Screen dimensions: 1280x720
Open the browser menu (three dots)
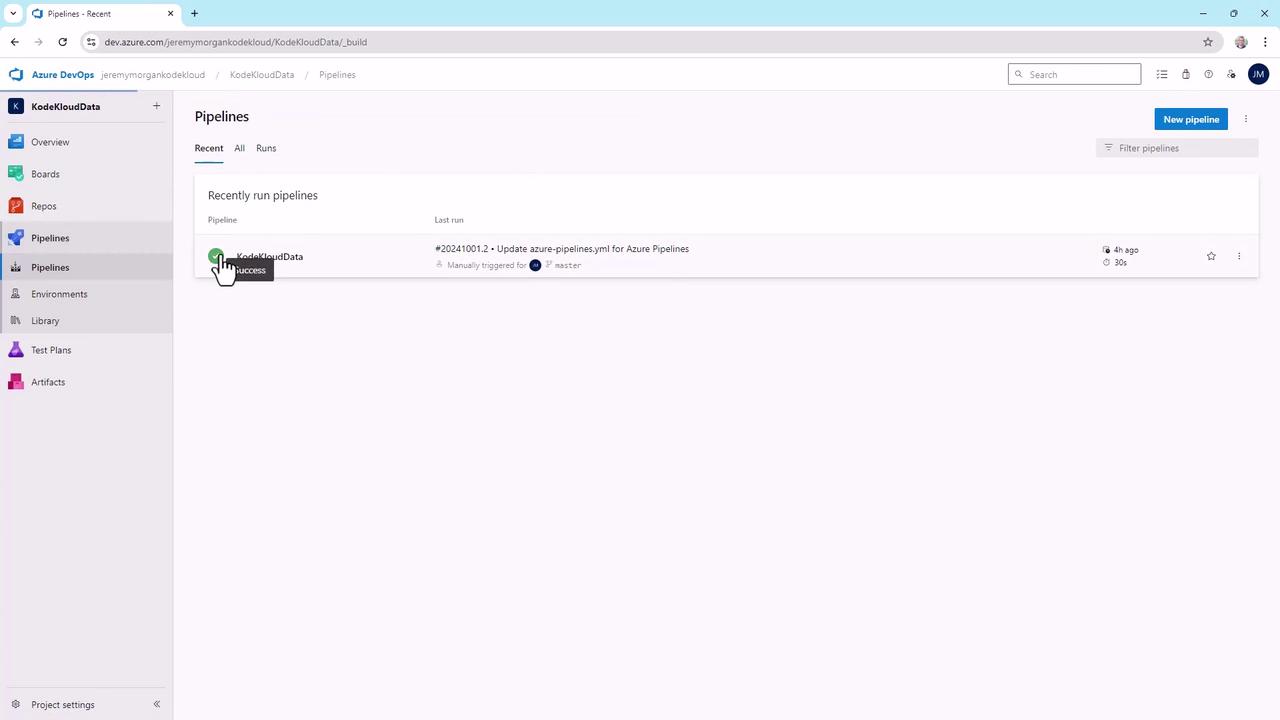1263,42
